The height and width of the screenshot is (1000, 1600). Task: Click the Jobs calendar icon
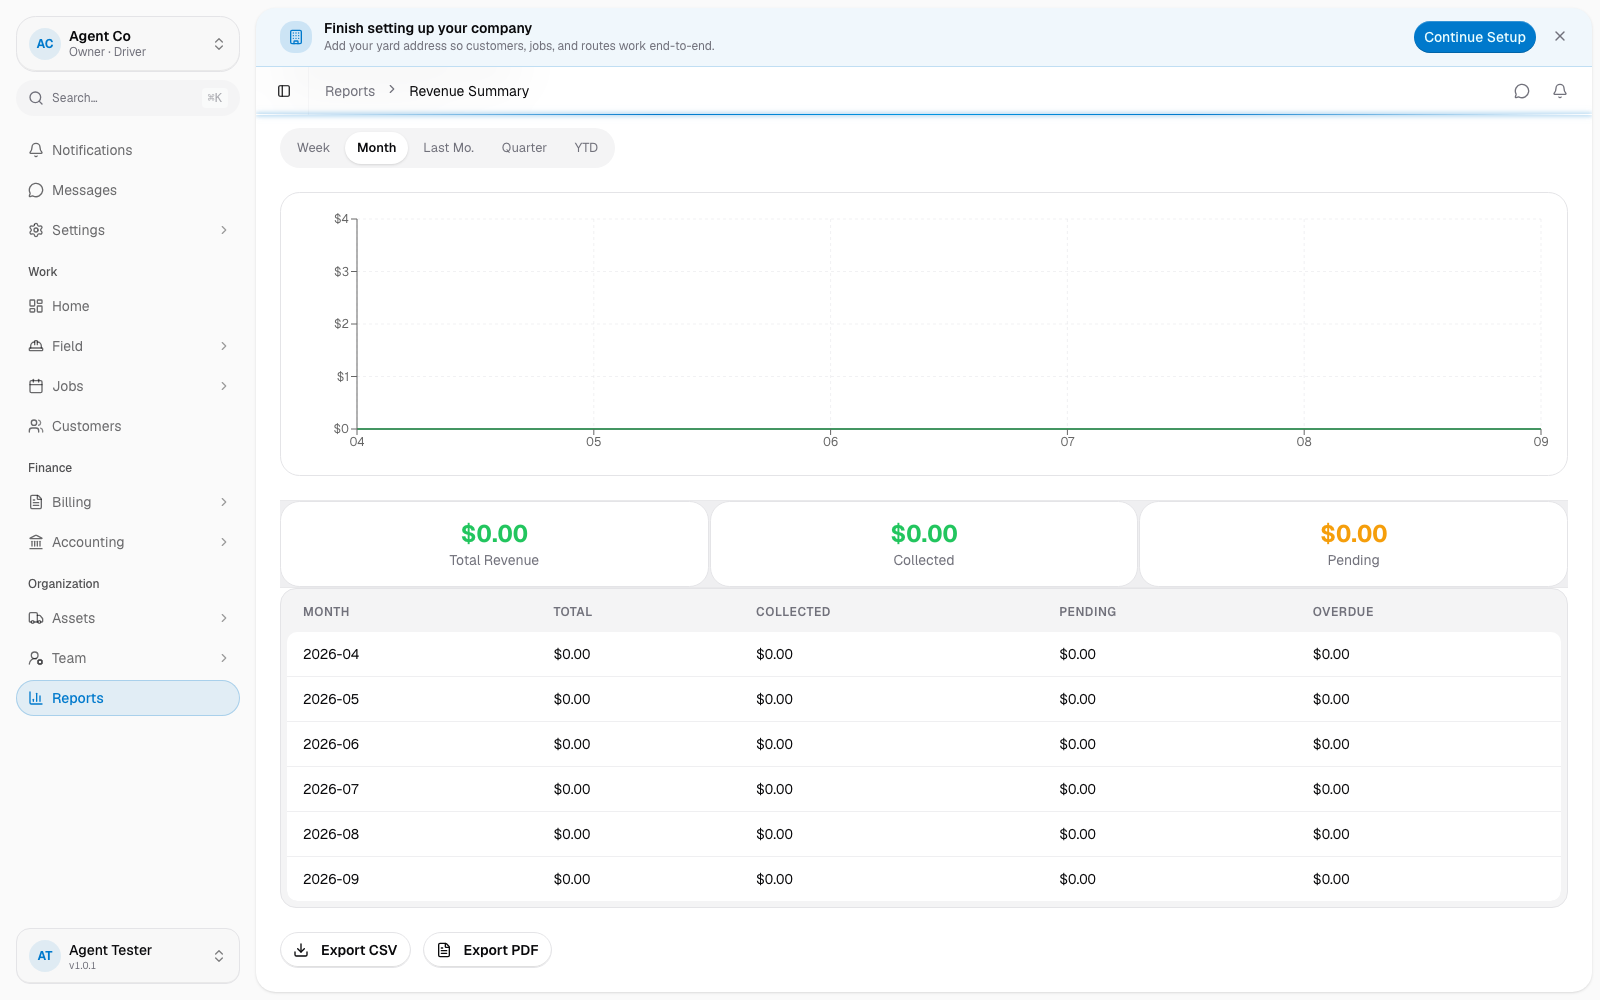coord(36,386)
